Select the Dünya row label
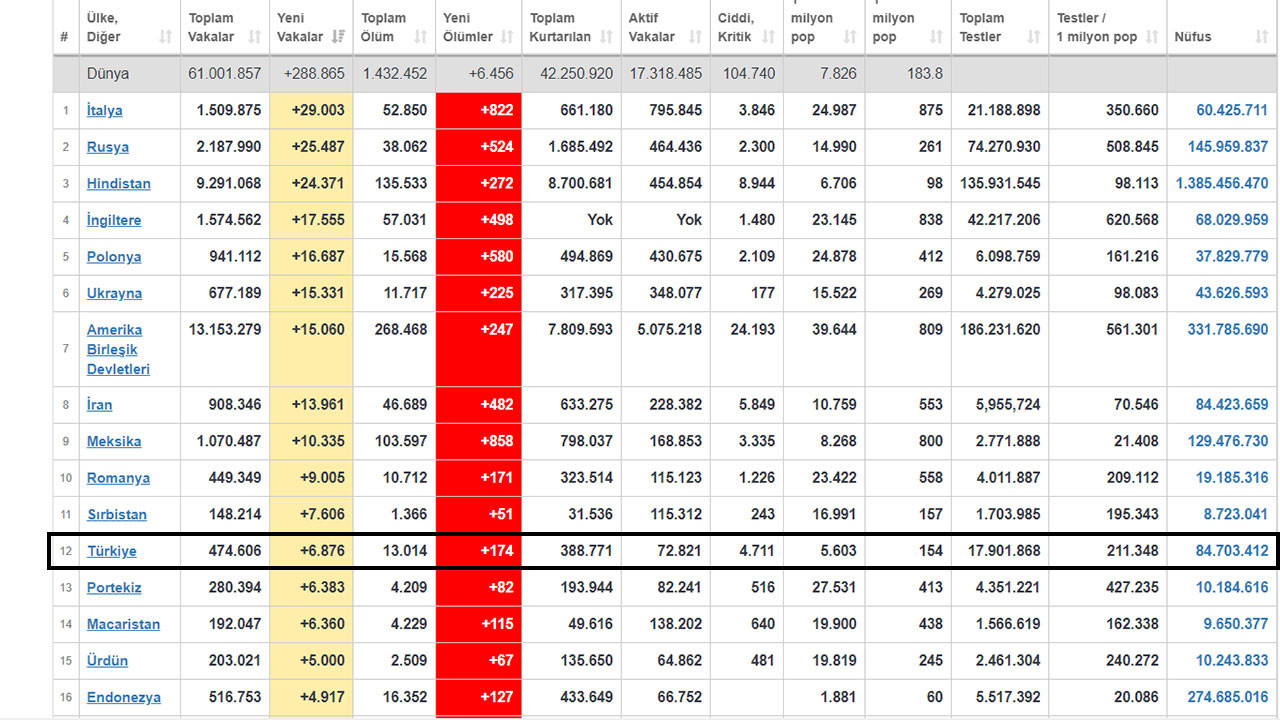Screen dimensions: 1280x720 click(x=108, y=74)
